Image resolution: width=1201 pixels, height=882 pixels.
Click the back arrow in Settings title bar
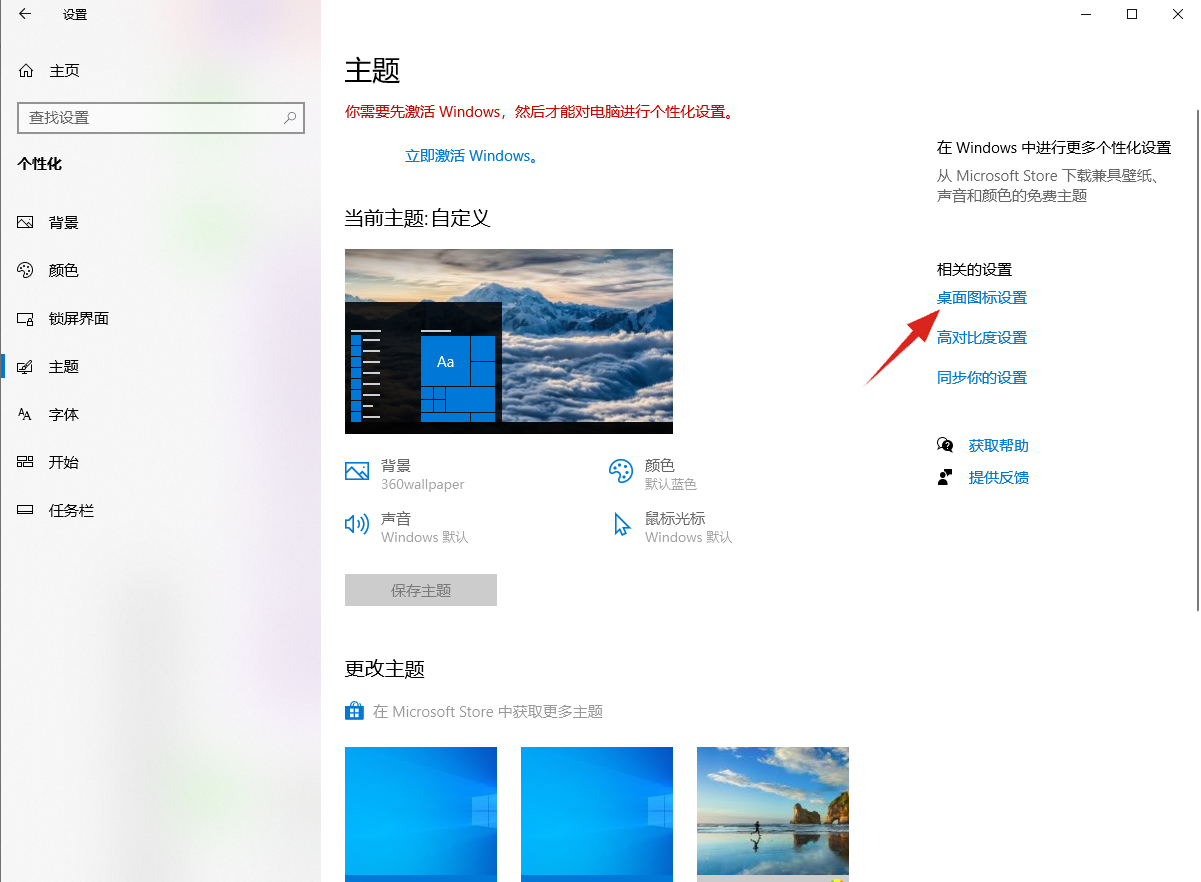coord(25,14)
